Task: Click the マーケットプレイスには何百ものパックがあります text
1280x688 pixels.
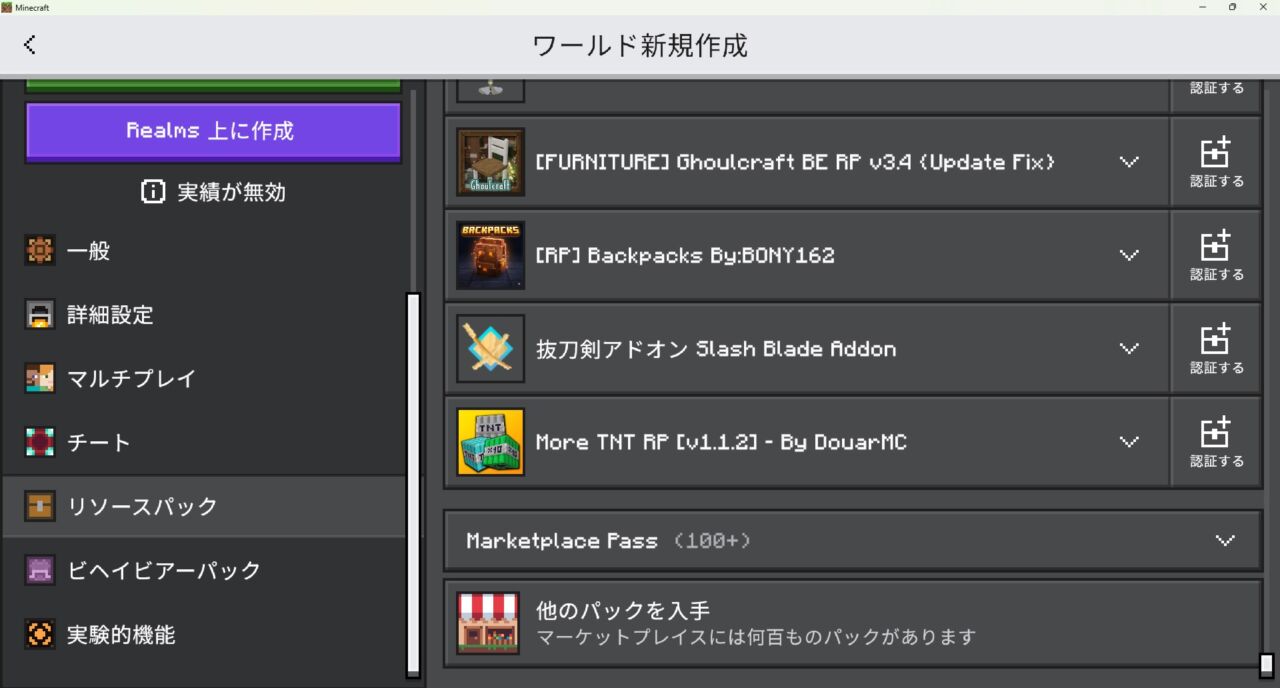Action: 756,637
